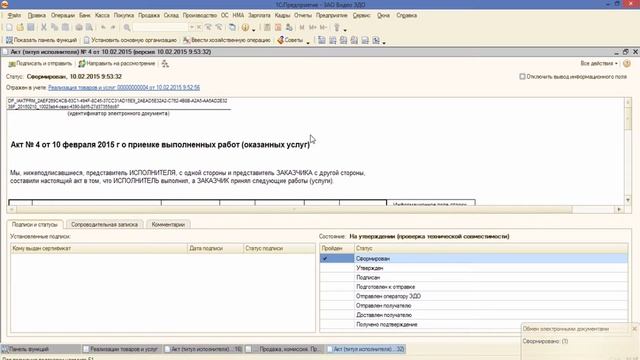Expand the dropdown arrow beside Help icon
The image size is (640, 360).
[253, 29]
